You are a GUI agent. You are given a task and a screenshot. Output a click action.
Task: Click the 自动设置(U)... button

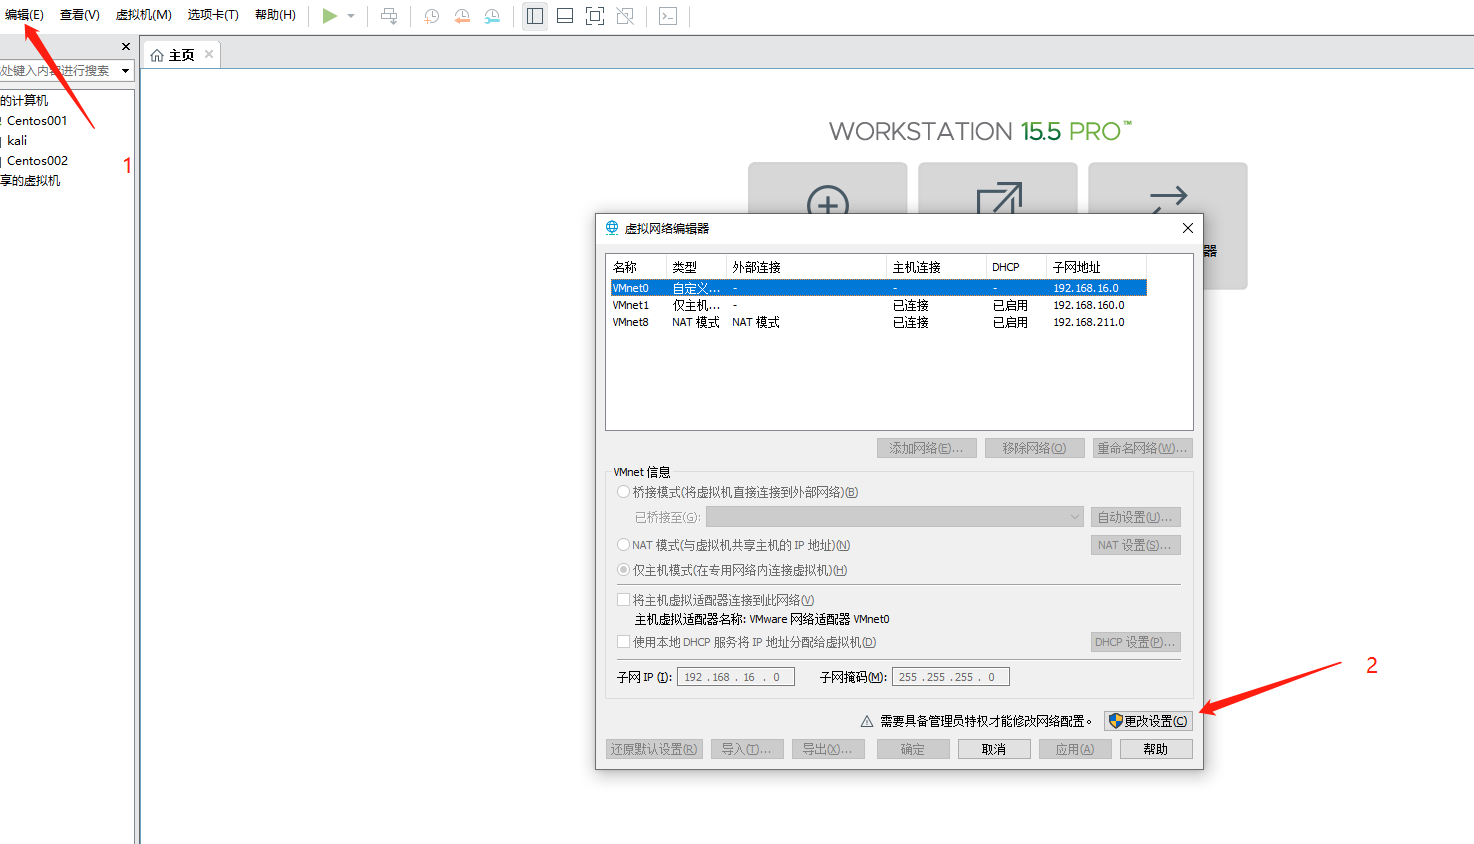point(1135,517)
